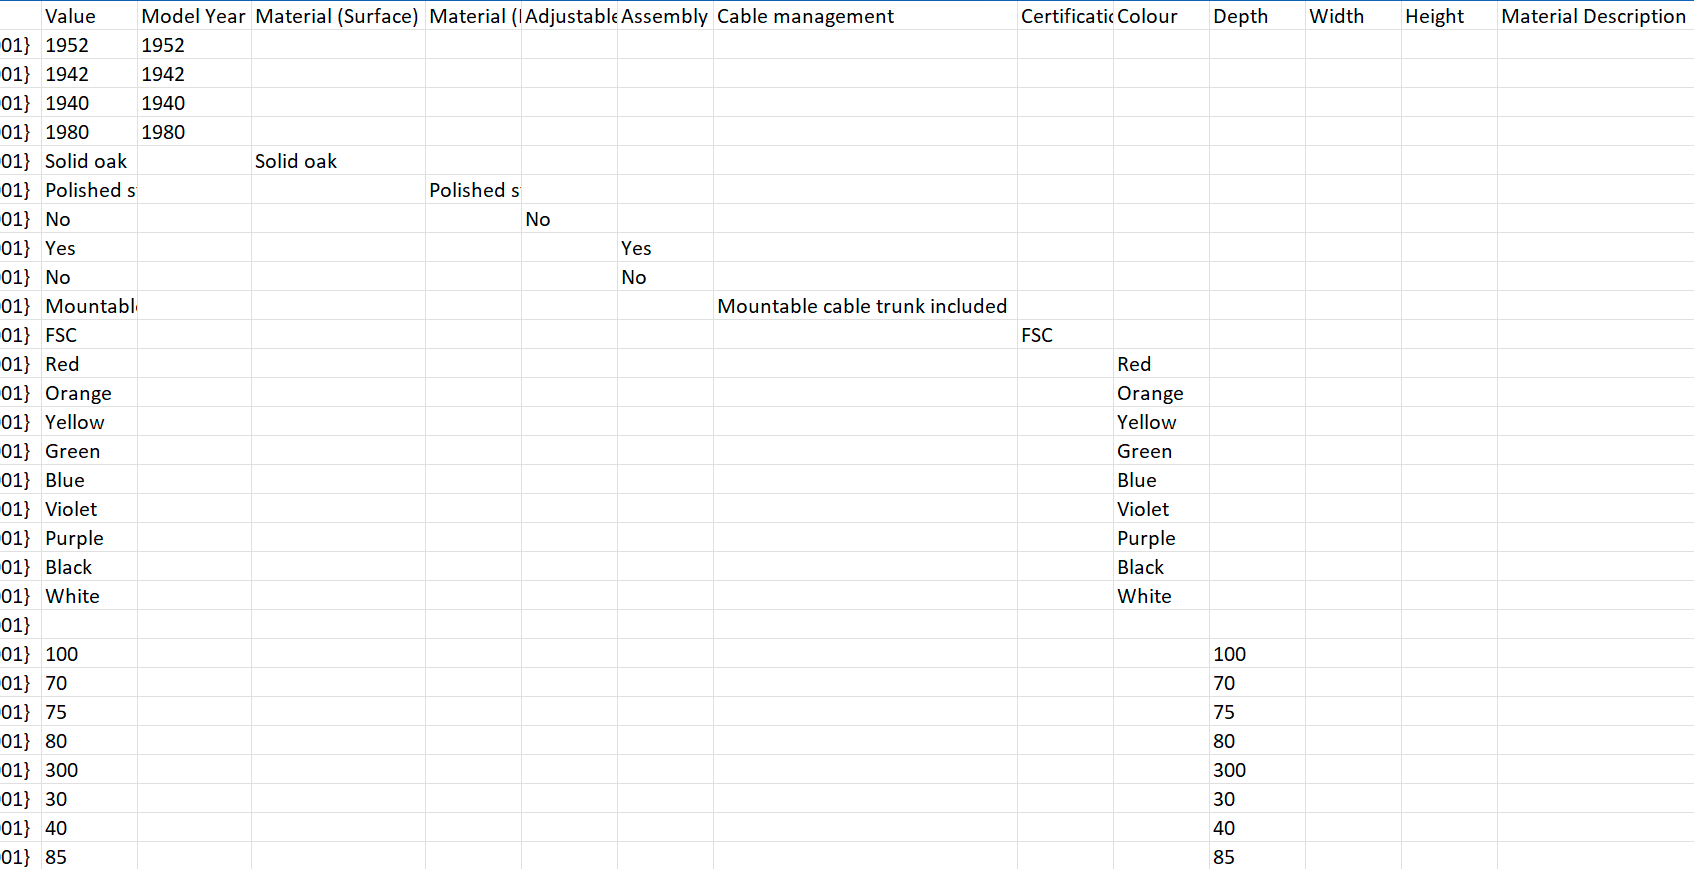The width and height of the screenshot is (1694, 869).
Task: Select 300 in the Depth column
Action: pyautogui.click(x=1257, y=770)
